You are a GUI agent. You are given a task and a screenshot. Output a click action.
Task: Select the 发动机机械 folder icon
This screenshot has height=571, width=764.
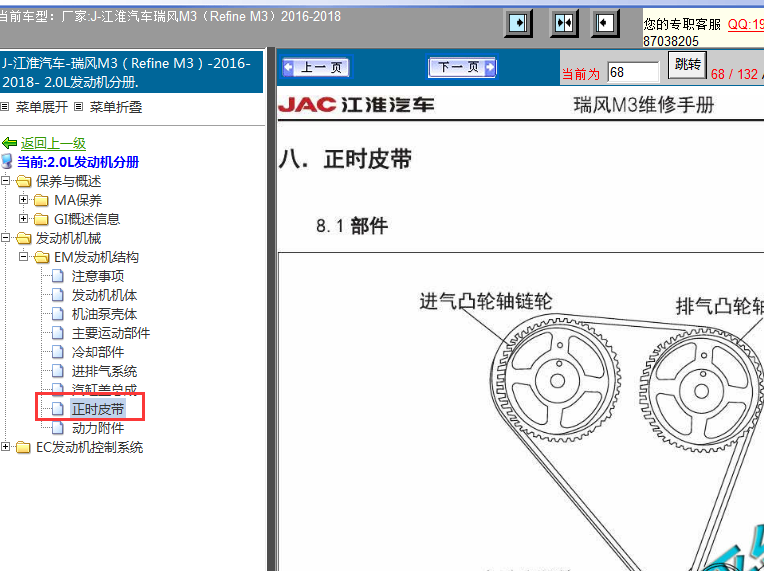click(23, 239)
